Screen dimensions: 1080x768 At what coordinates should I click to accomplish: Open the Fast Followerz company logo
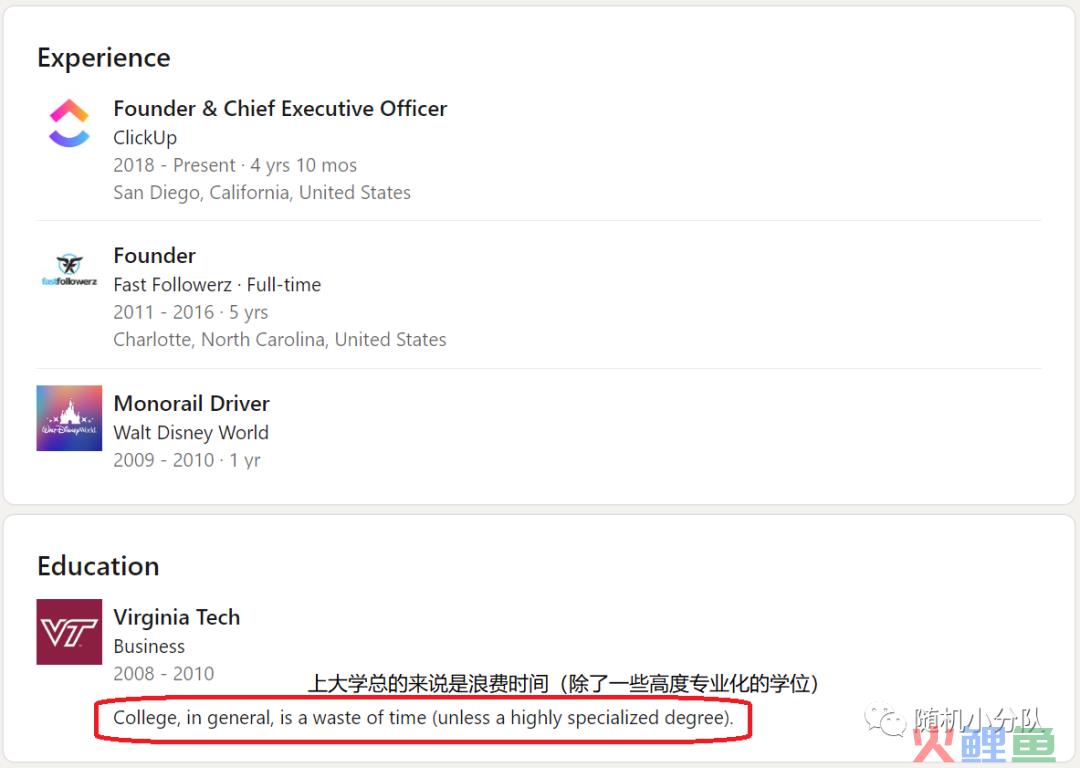tap(70, 270)
